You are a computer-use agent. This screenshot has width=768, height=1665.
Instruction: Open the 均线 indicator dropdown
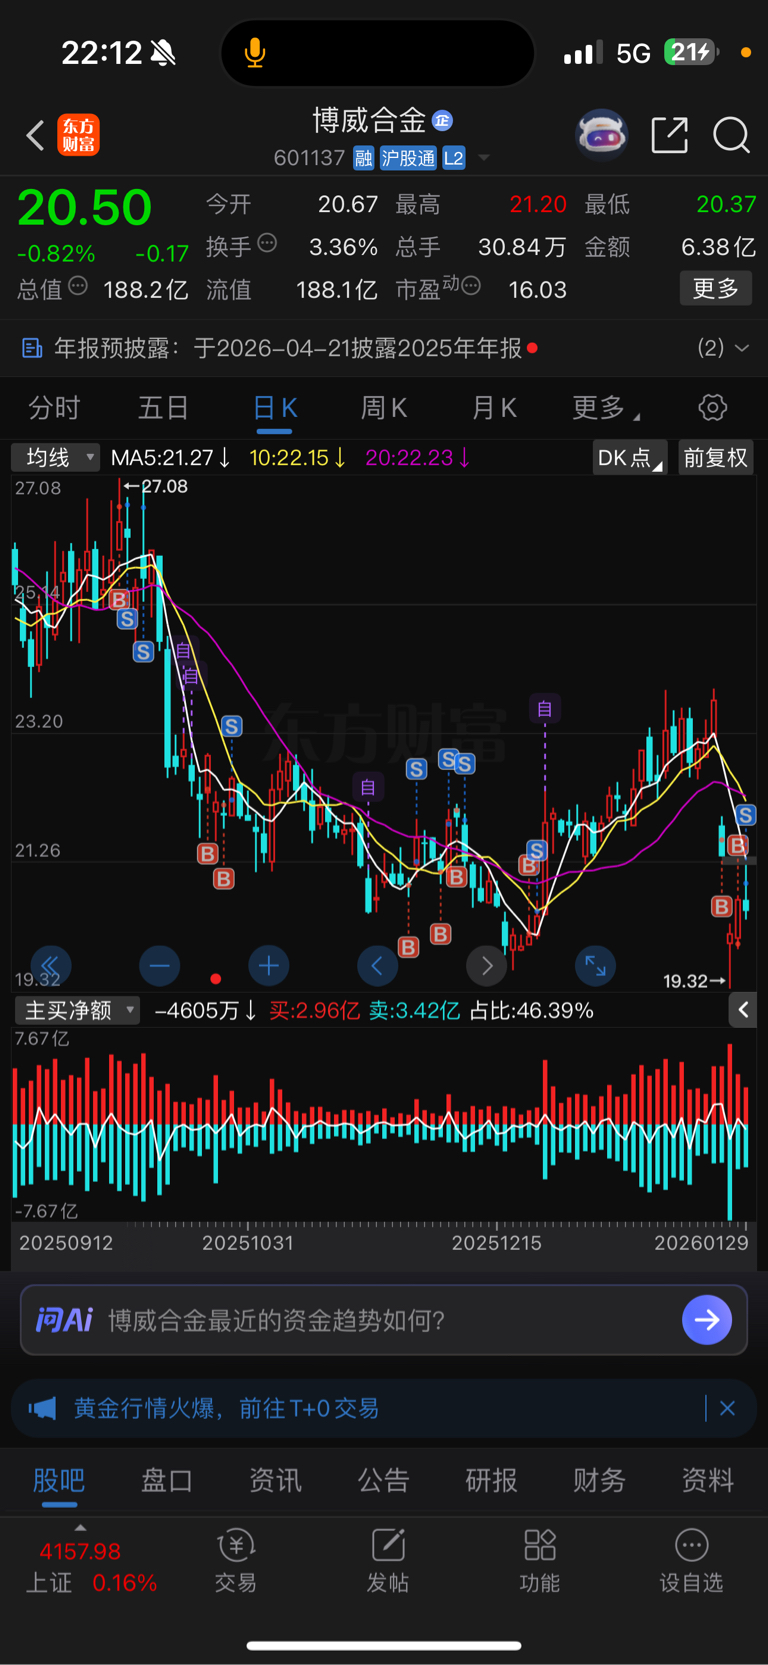pos(55,457)
